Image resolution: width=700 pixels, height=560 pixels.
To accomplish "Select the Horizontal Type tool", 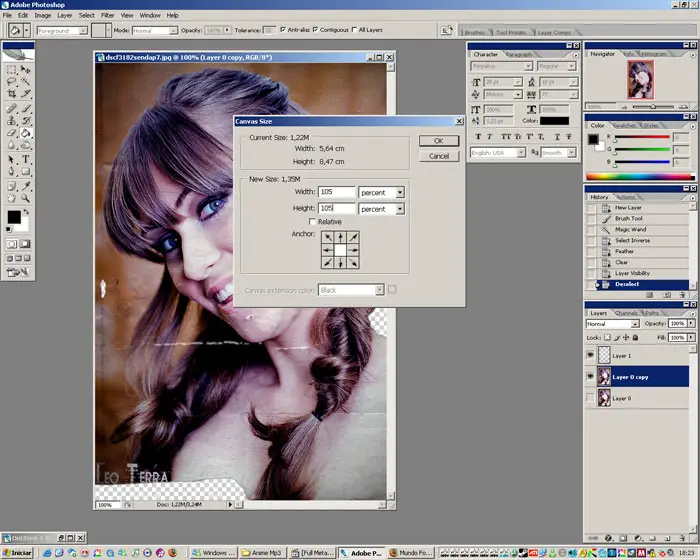I will pyautogui.click(x=26, y=159).
